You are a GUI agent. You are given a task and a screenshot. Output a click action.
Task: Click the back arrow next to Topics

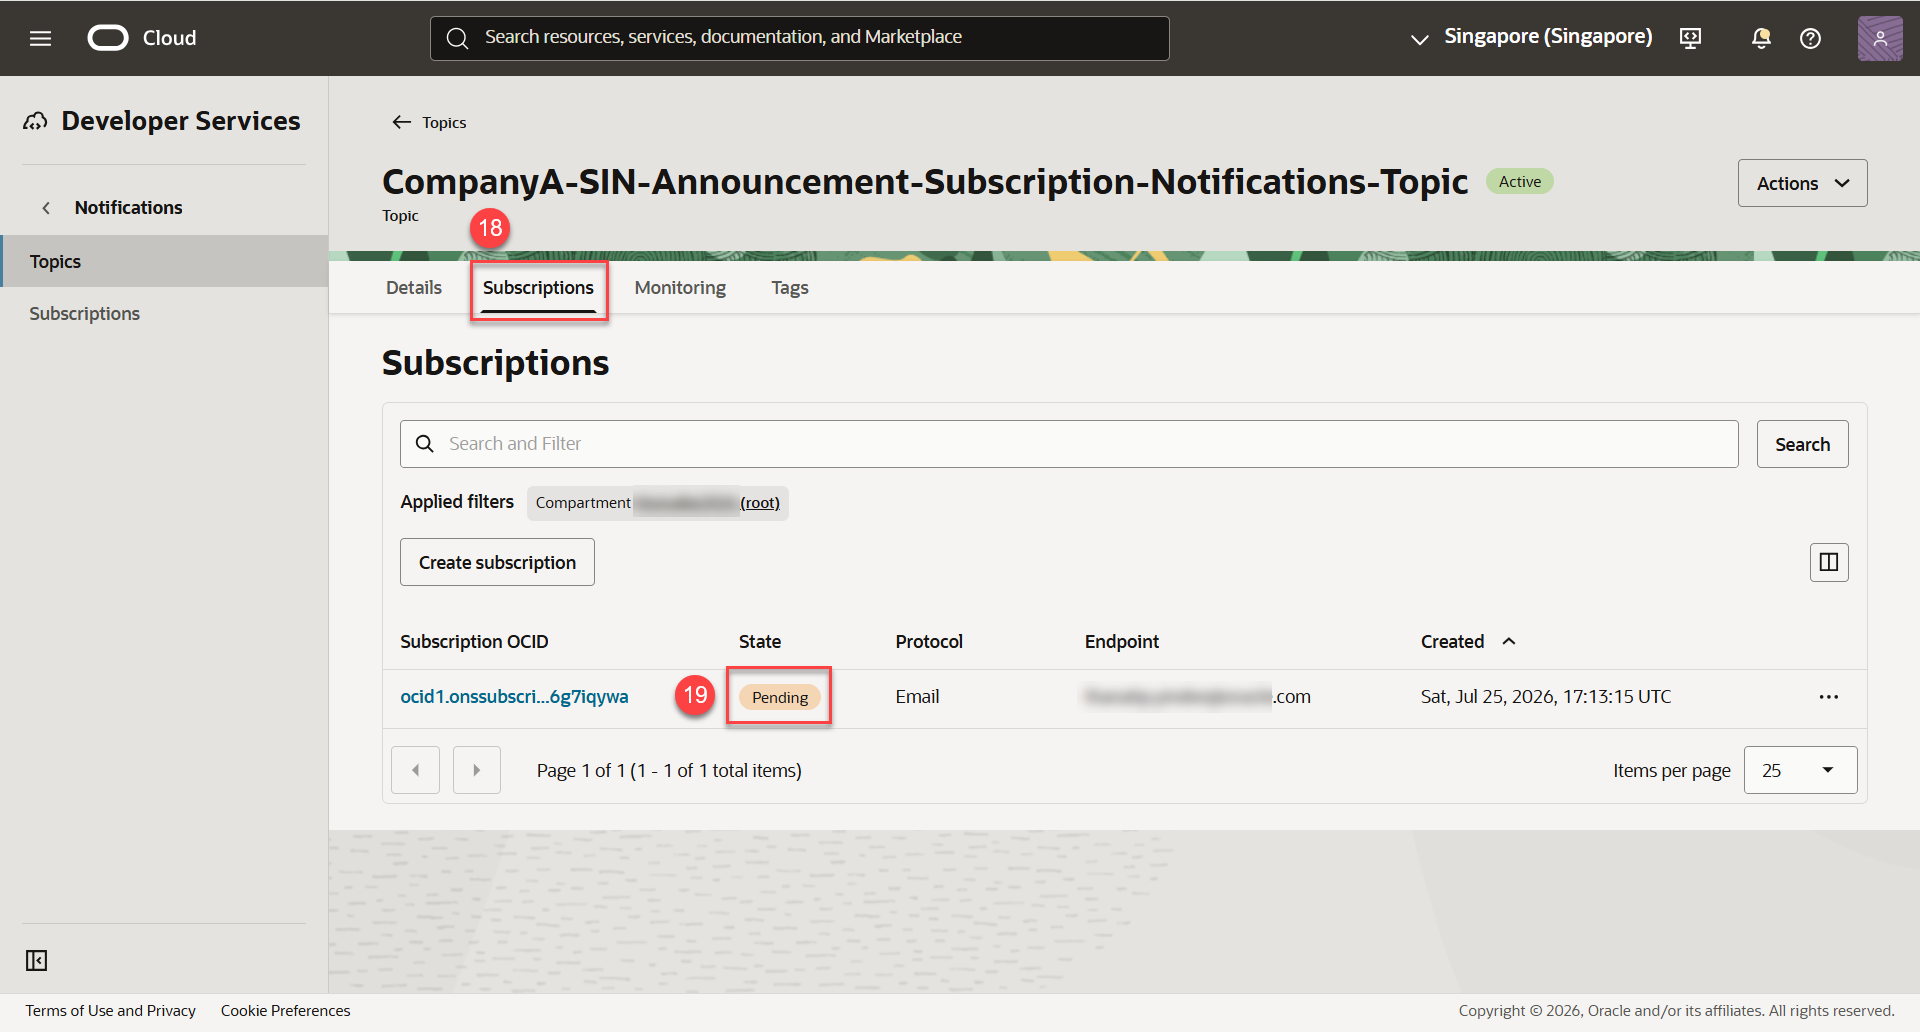(401, 122)
